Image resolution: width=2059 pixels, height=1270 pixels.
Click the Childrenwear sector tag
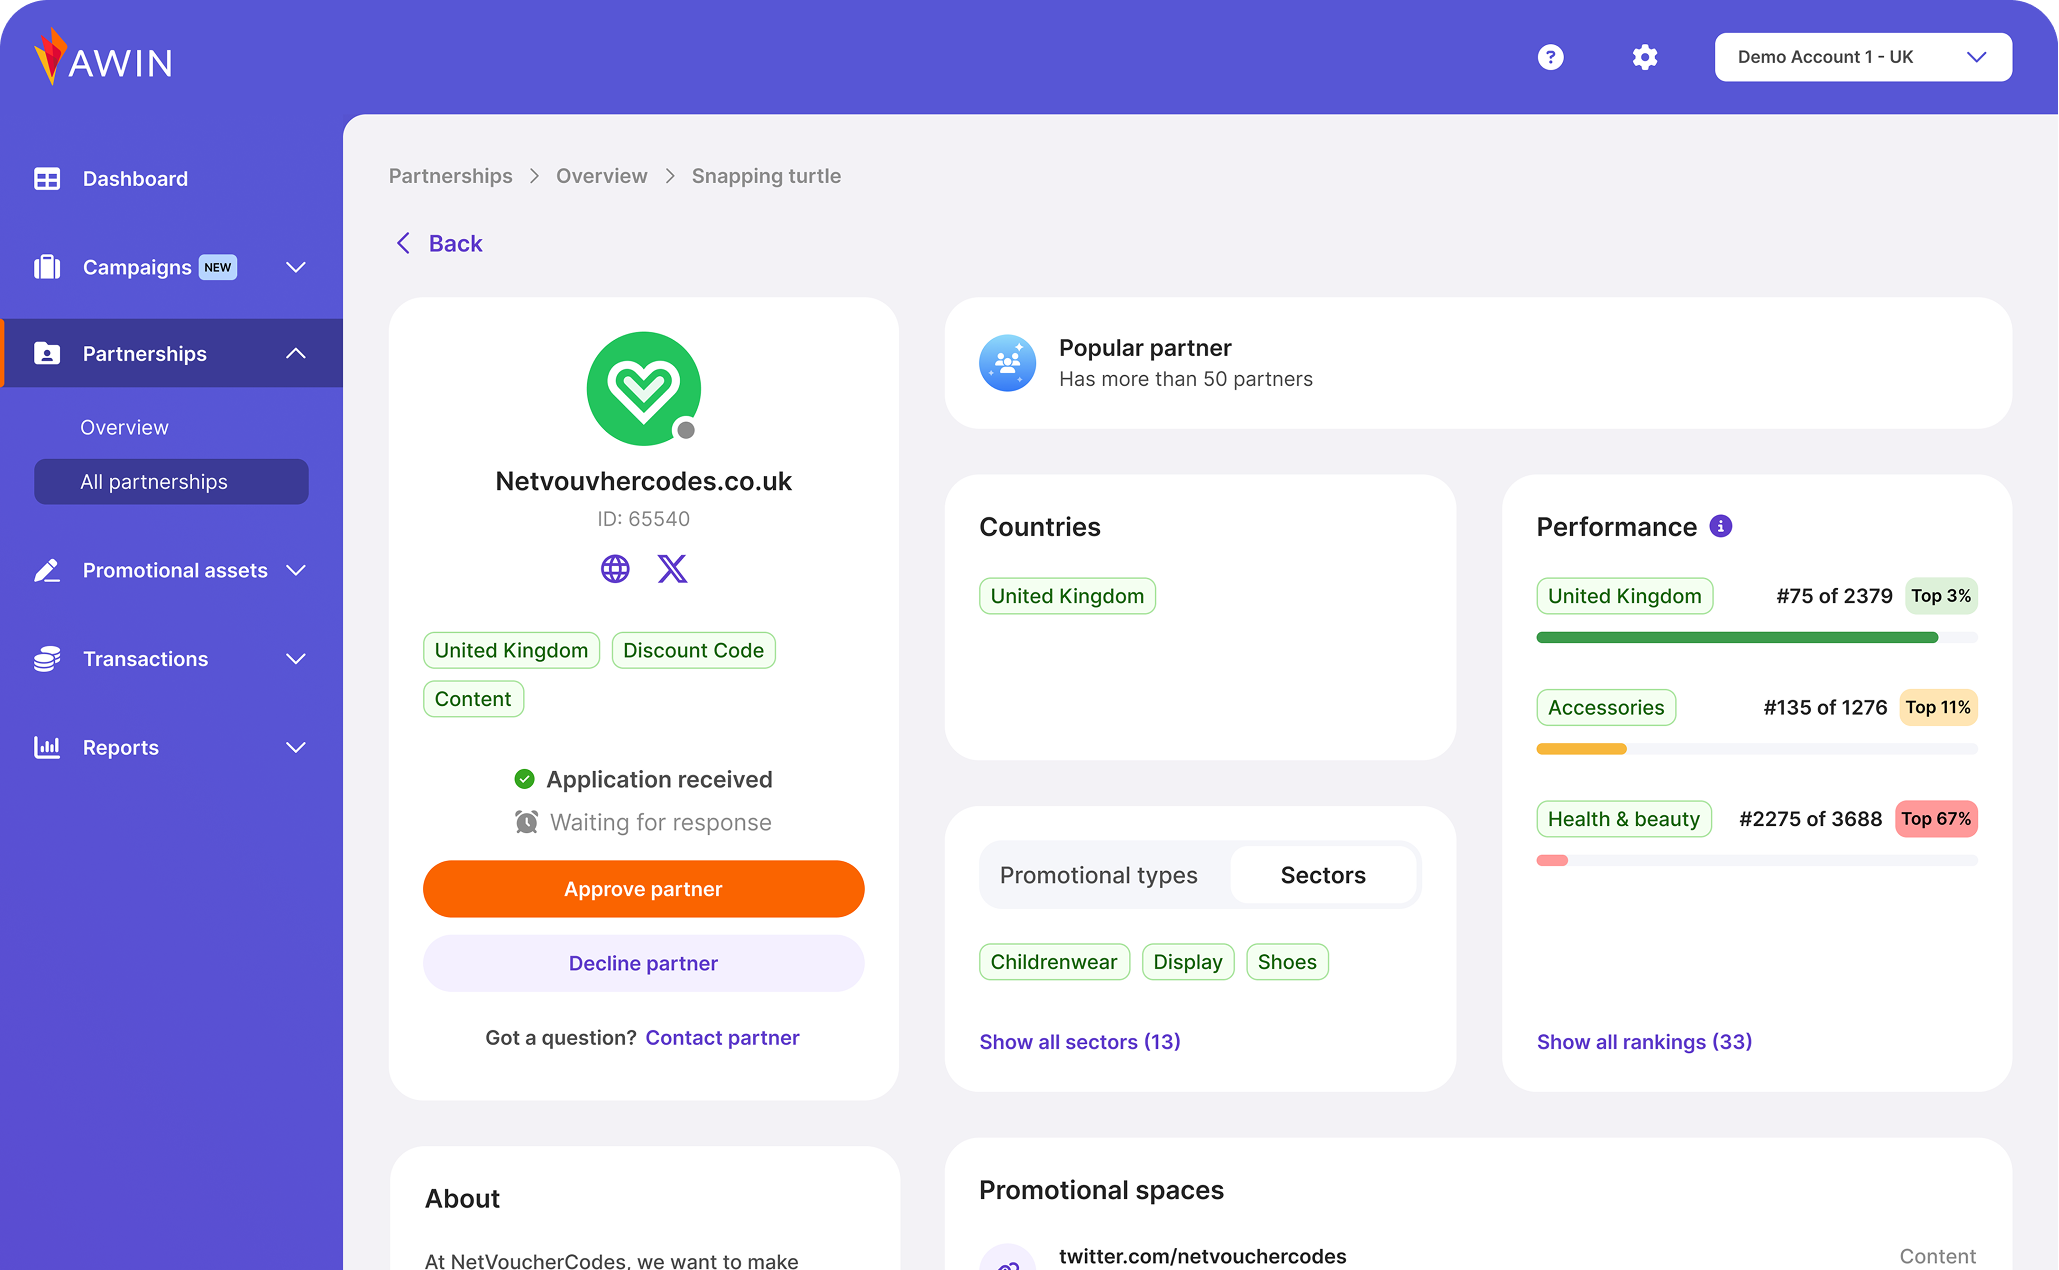point(1054,962)
